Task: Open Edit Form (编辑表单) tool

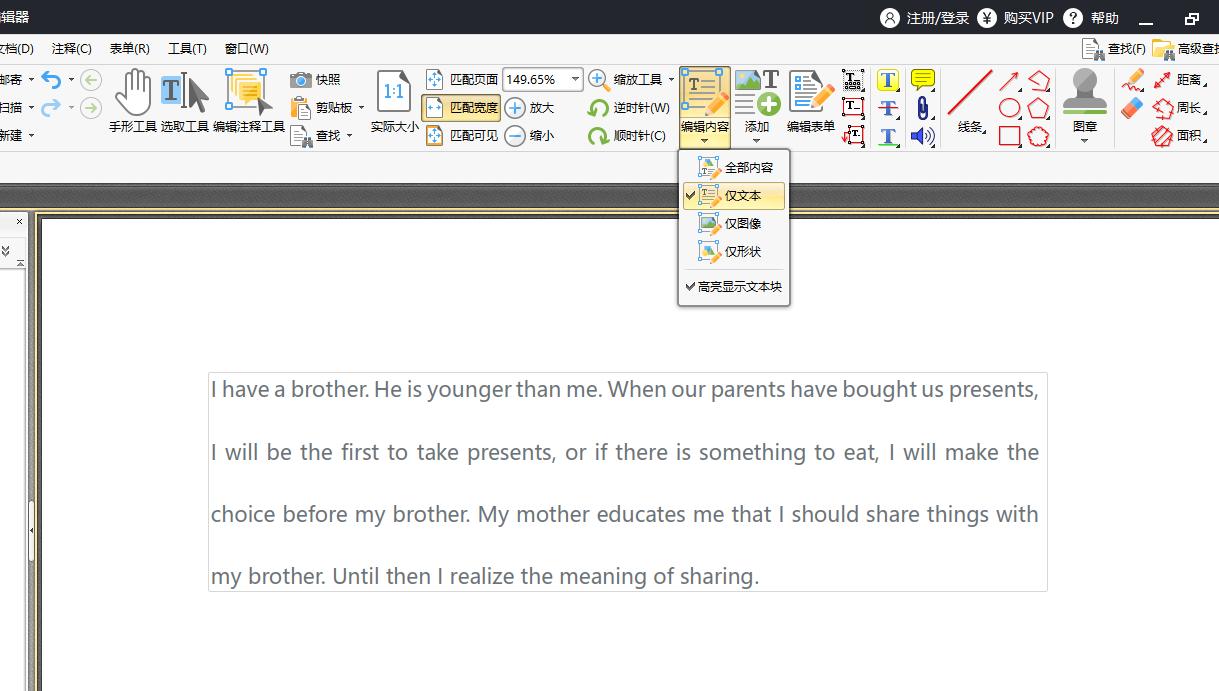Action: [x=811, y=102]
